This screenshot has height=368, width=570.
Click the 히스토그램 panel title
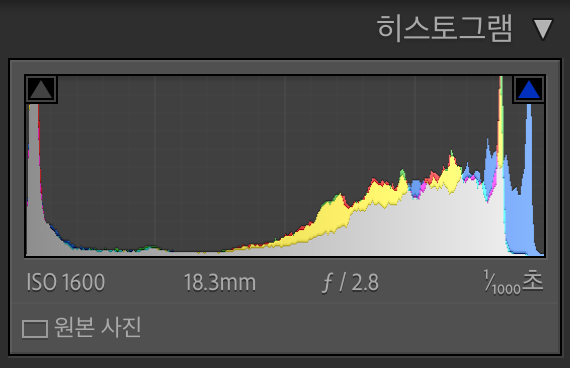pyautogui.click(x=445, y=28)
